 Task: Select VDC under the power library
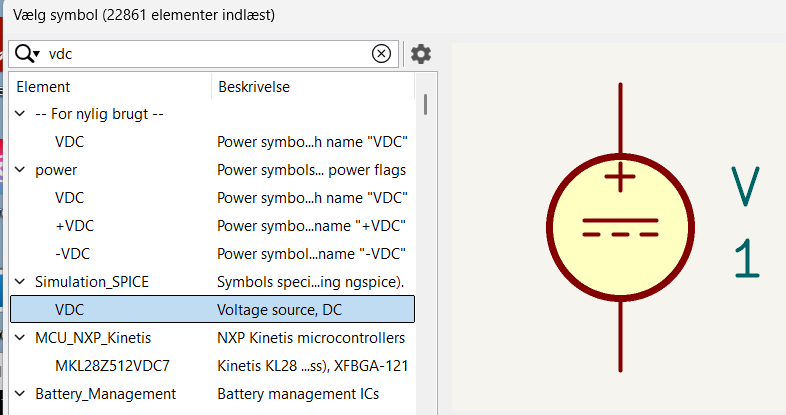213,198
